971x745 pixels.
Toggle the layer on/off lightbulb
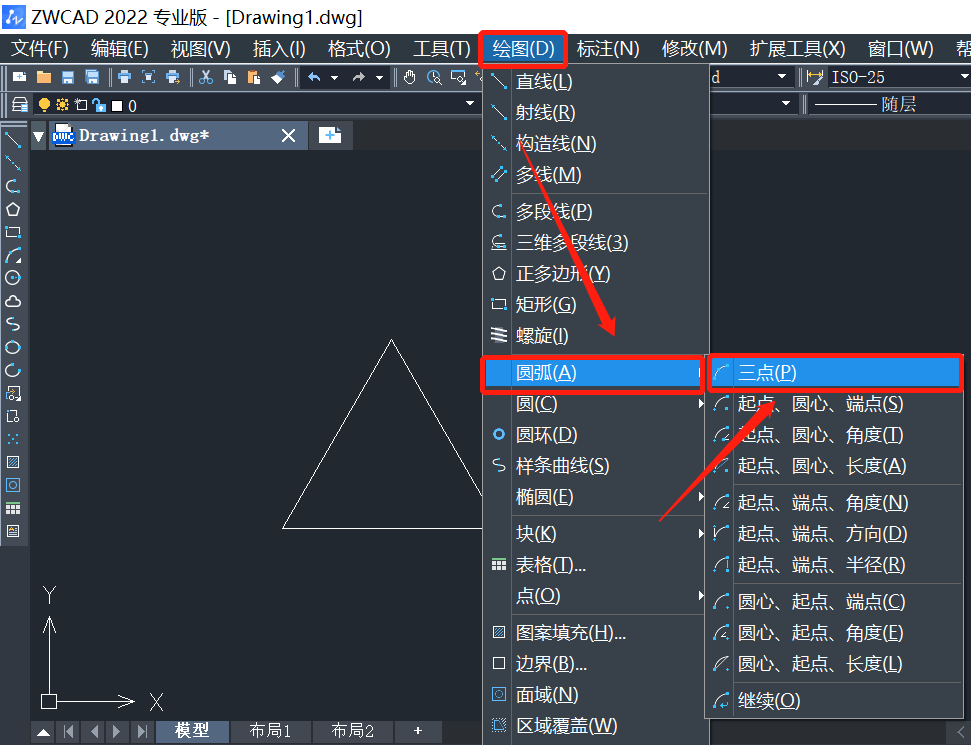[44, 105]
